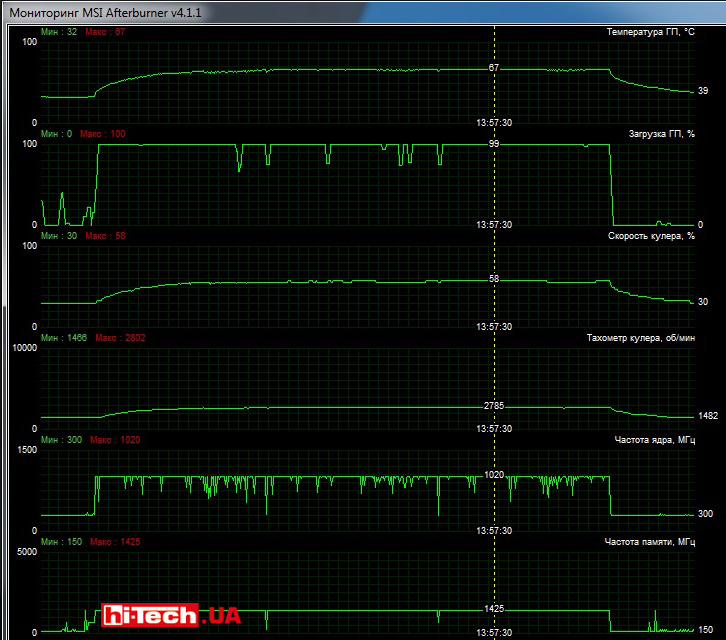Viewport: 726px width, 640px height.
Task: Click the 13:57:30 timestamp in the temperature graph
Action: pyautogui.click(x=494, y=122)
